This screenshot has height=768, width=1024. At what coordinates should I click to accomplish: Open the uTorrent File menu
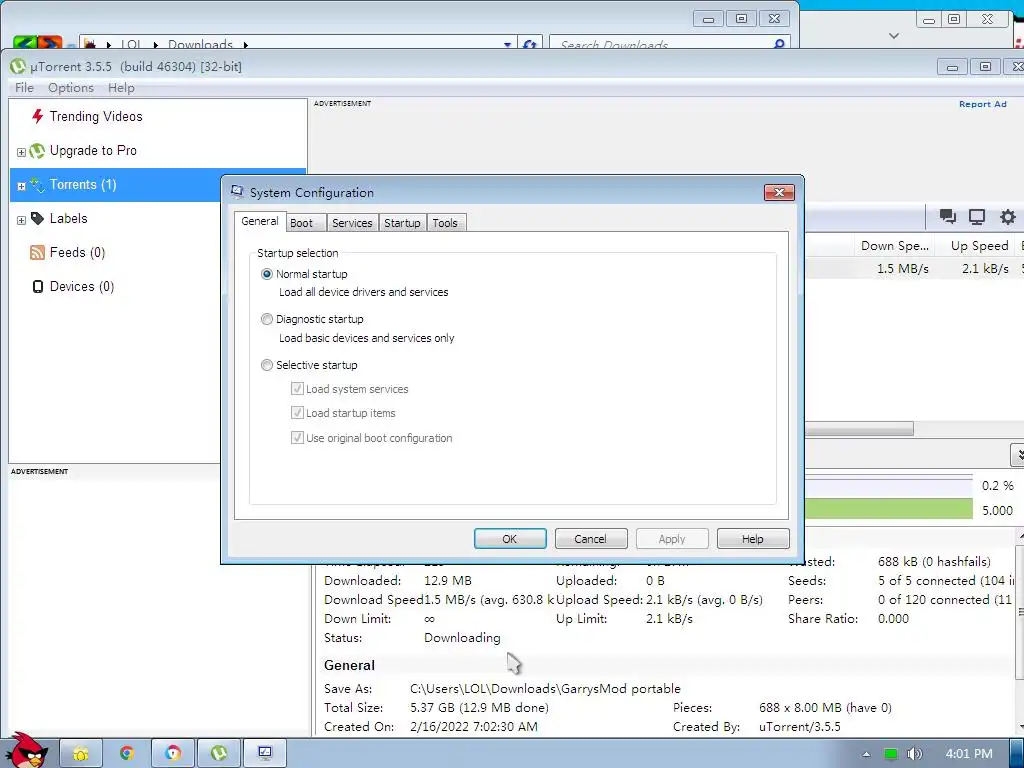tap(24, 88)
